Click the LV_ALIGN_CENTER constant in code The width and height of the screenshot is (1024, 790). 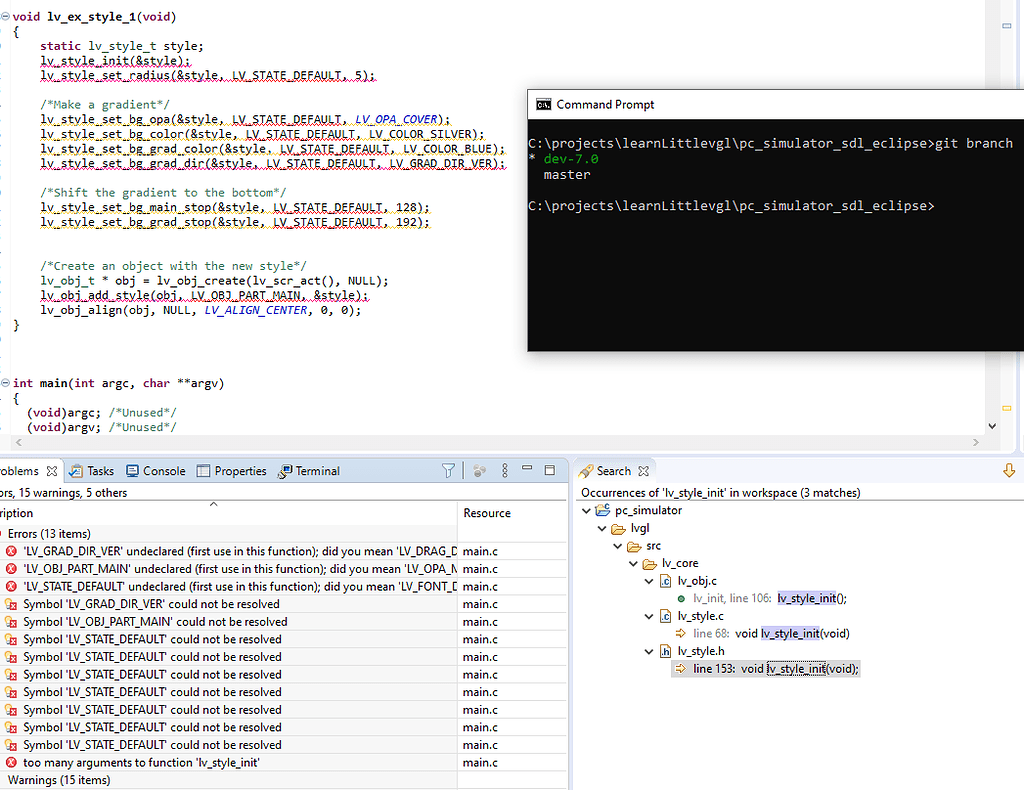coord(255,310)
